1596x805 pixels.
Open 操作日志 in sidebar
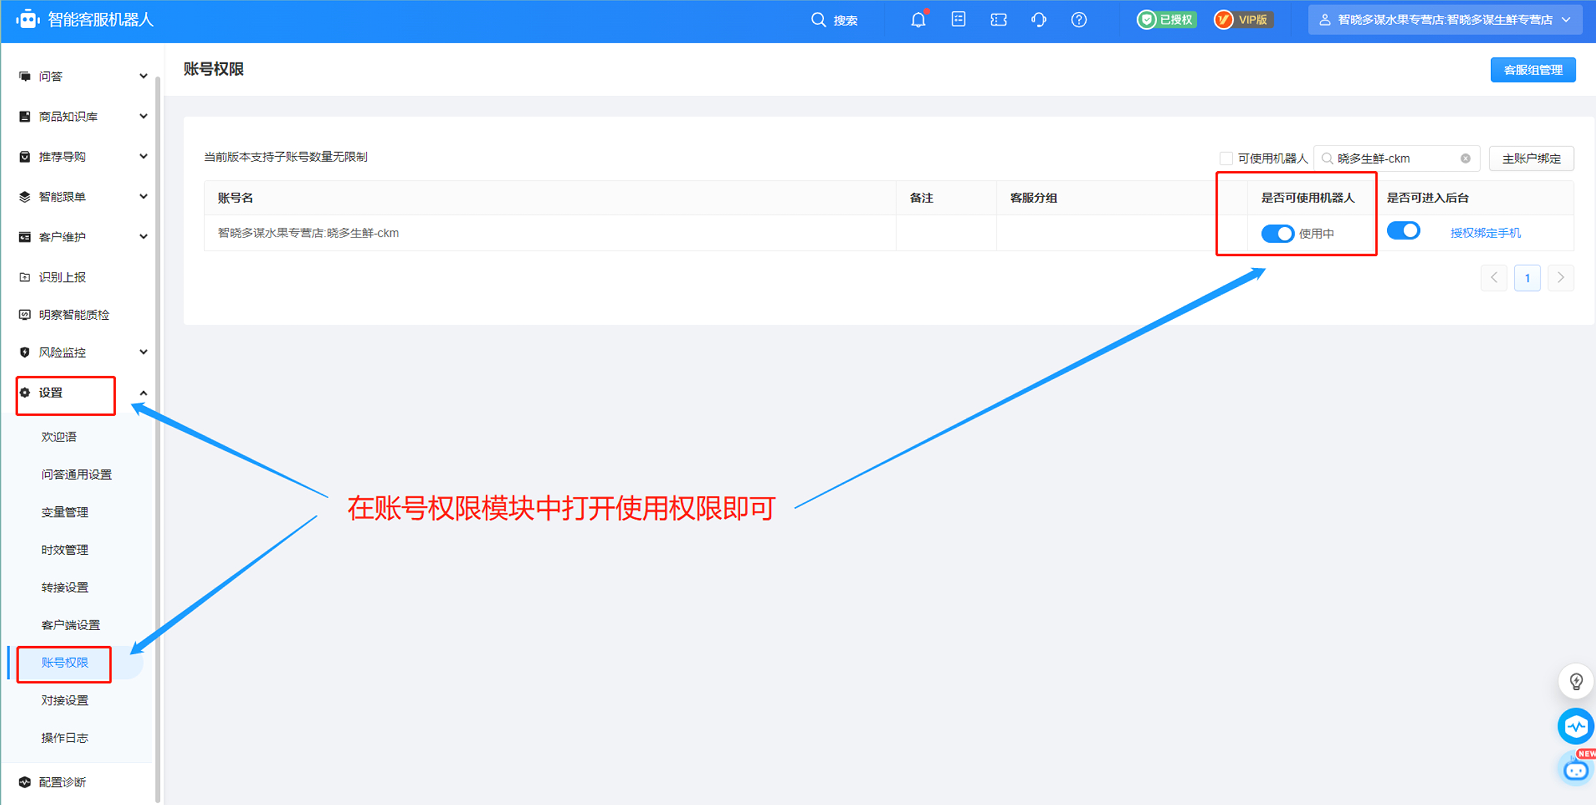pos(65,738)
